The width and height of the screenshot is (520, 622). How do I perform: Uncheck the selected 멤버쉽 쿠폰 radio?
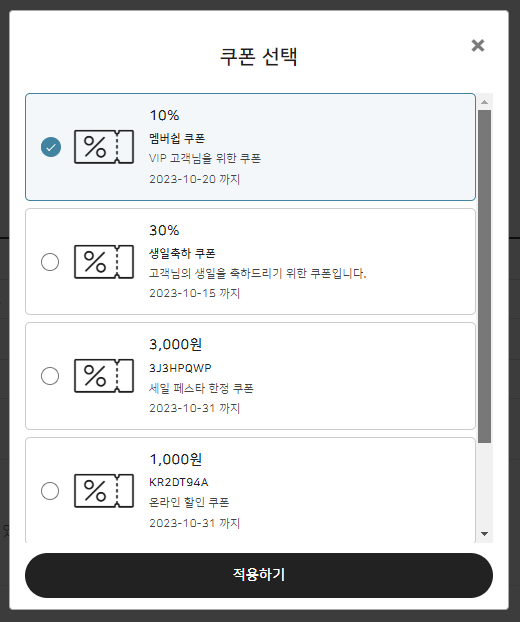(x=51, y=147)
